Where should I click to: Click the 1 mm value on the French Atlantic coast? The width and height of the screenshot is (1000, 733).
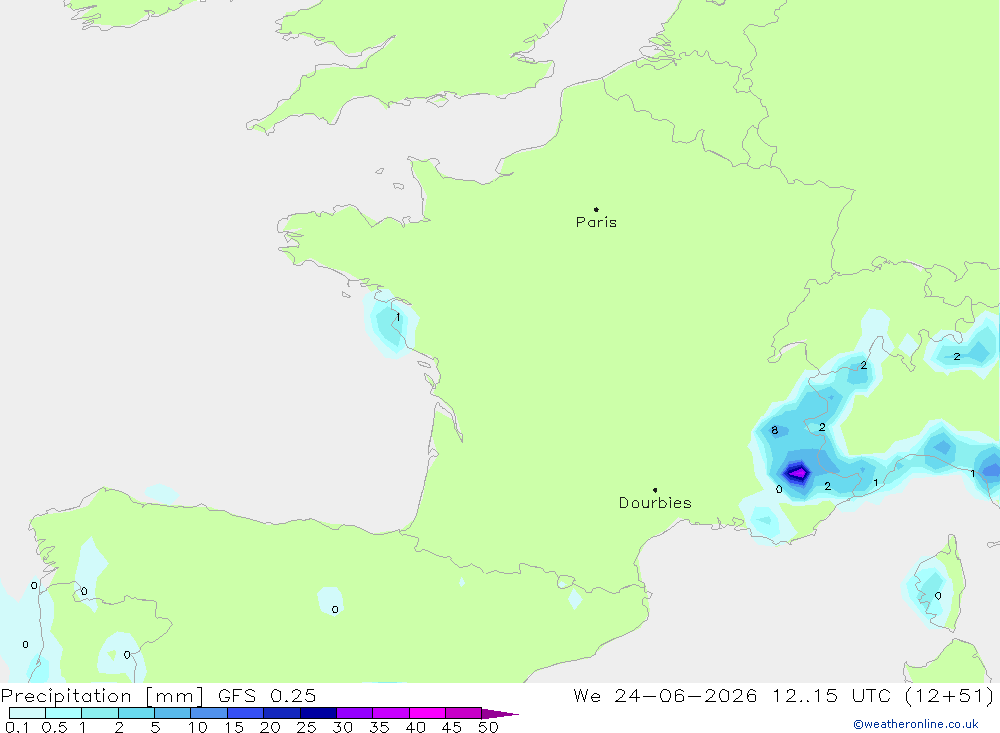click(398, 317)
